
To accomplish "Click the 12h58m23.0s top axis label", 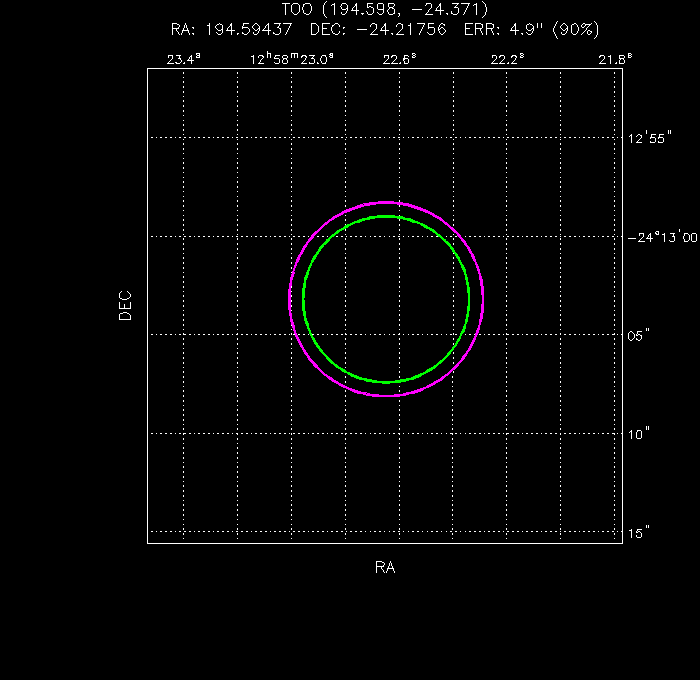I will tap(291, 60).
